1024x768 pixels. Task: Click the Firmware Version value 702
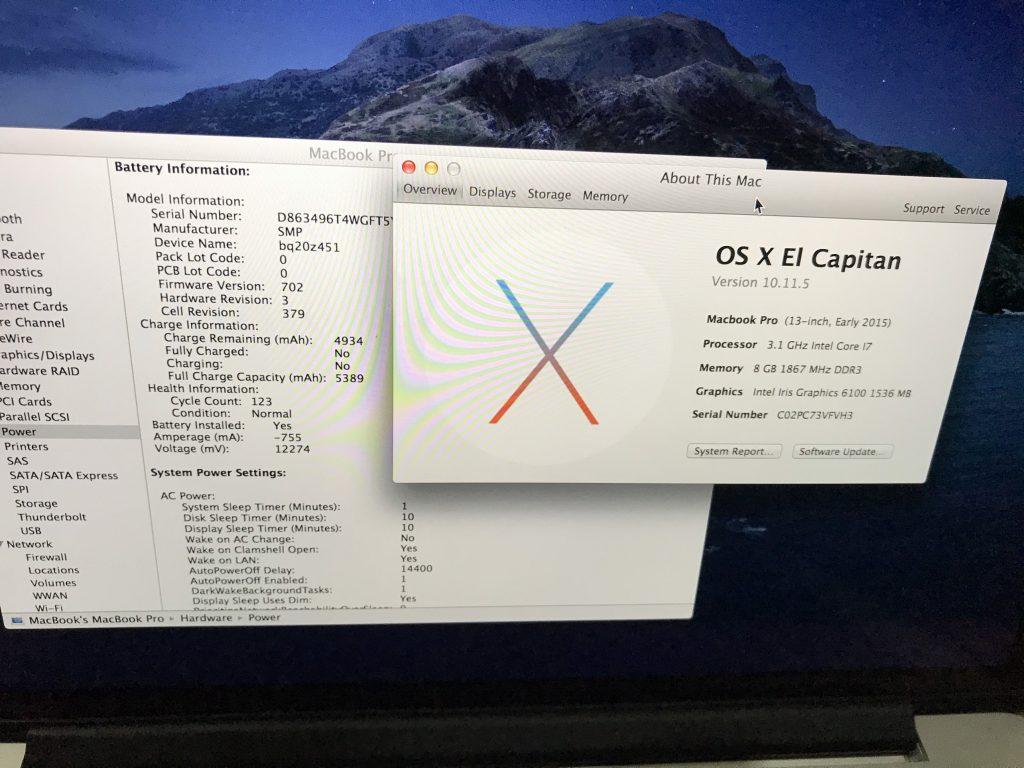[292, 287]
